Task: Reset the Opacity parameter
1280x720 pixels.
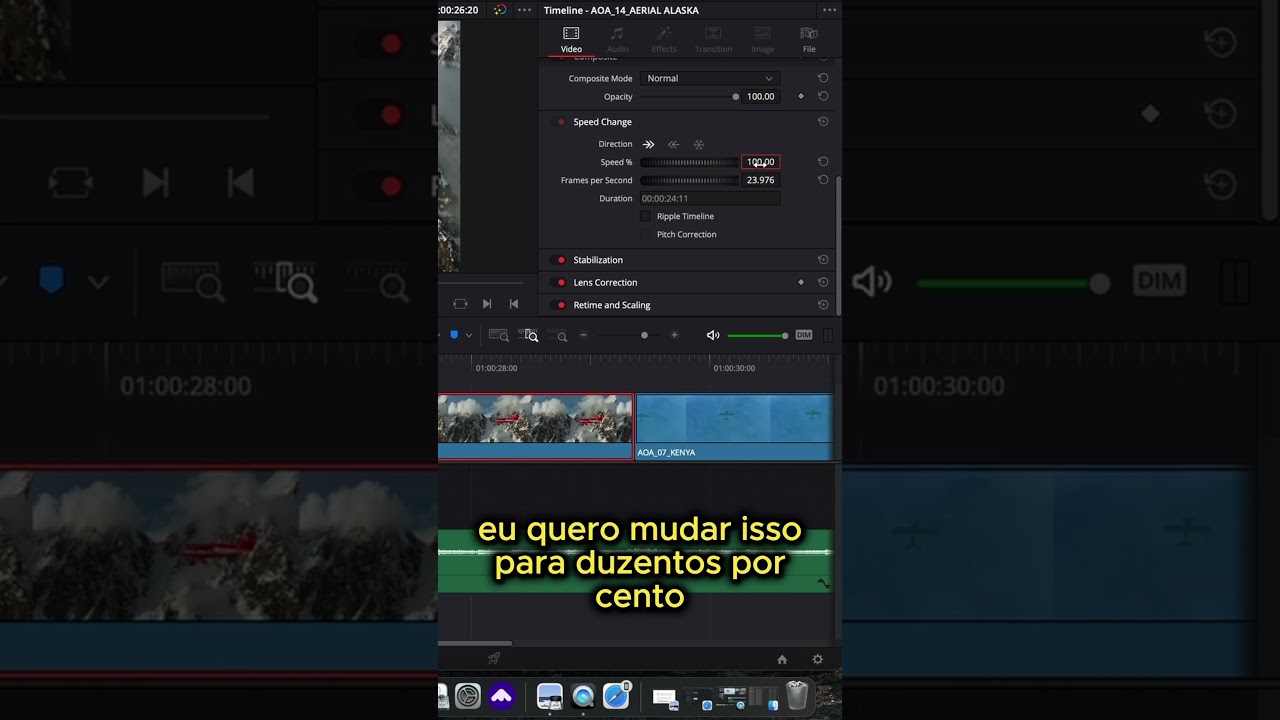Action: click(823, 97)
